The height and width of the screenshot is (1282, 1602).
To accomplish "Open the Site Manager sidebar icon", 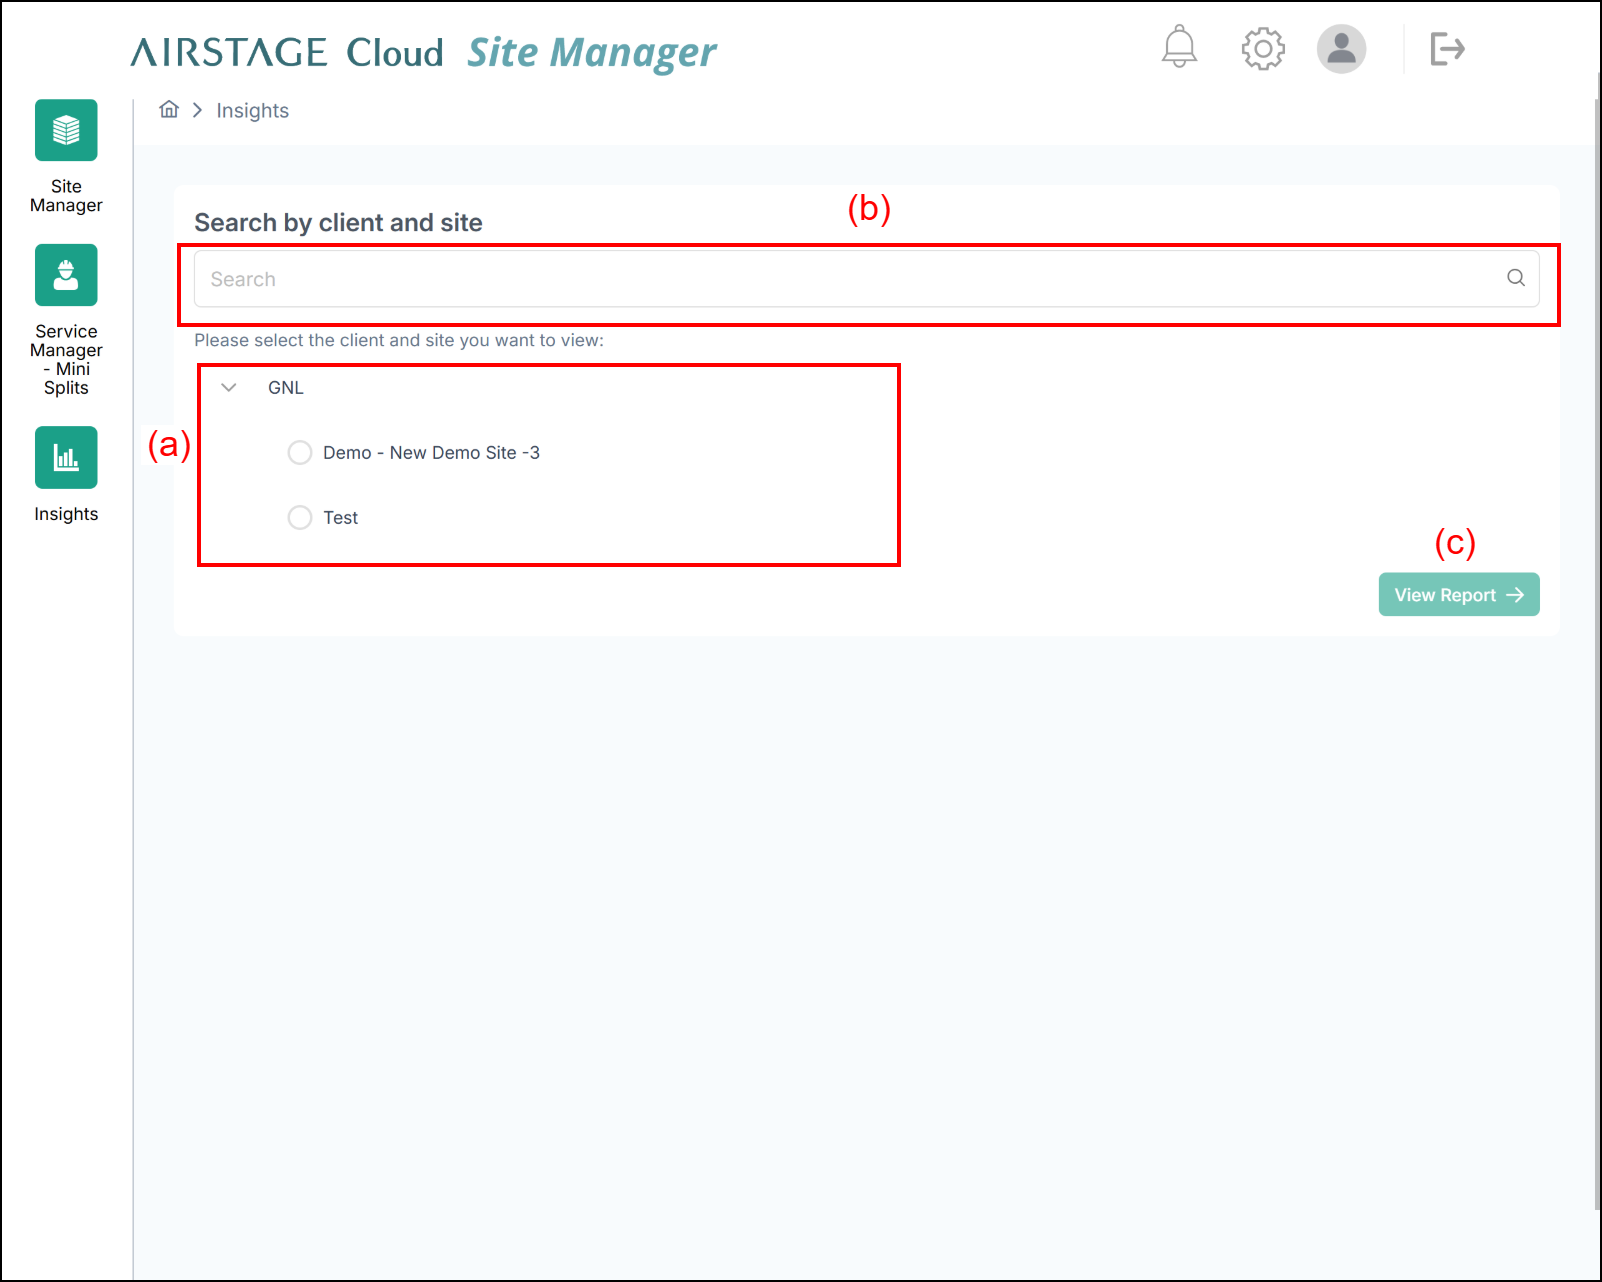I will (66, 130).
